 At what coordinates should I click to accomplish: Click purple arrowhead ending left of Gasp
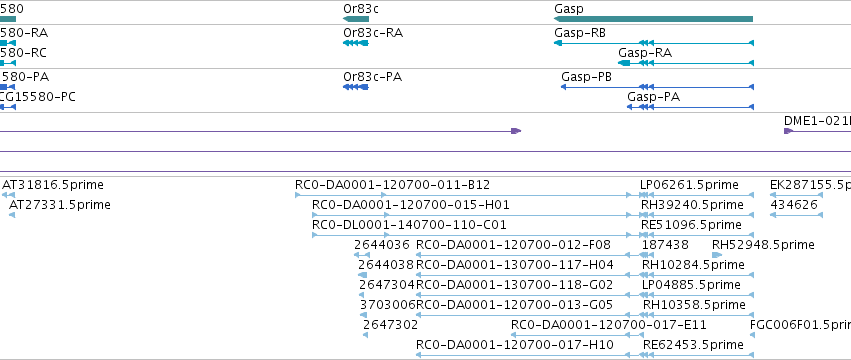(x=516, y=131)
